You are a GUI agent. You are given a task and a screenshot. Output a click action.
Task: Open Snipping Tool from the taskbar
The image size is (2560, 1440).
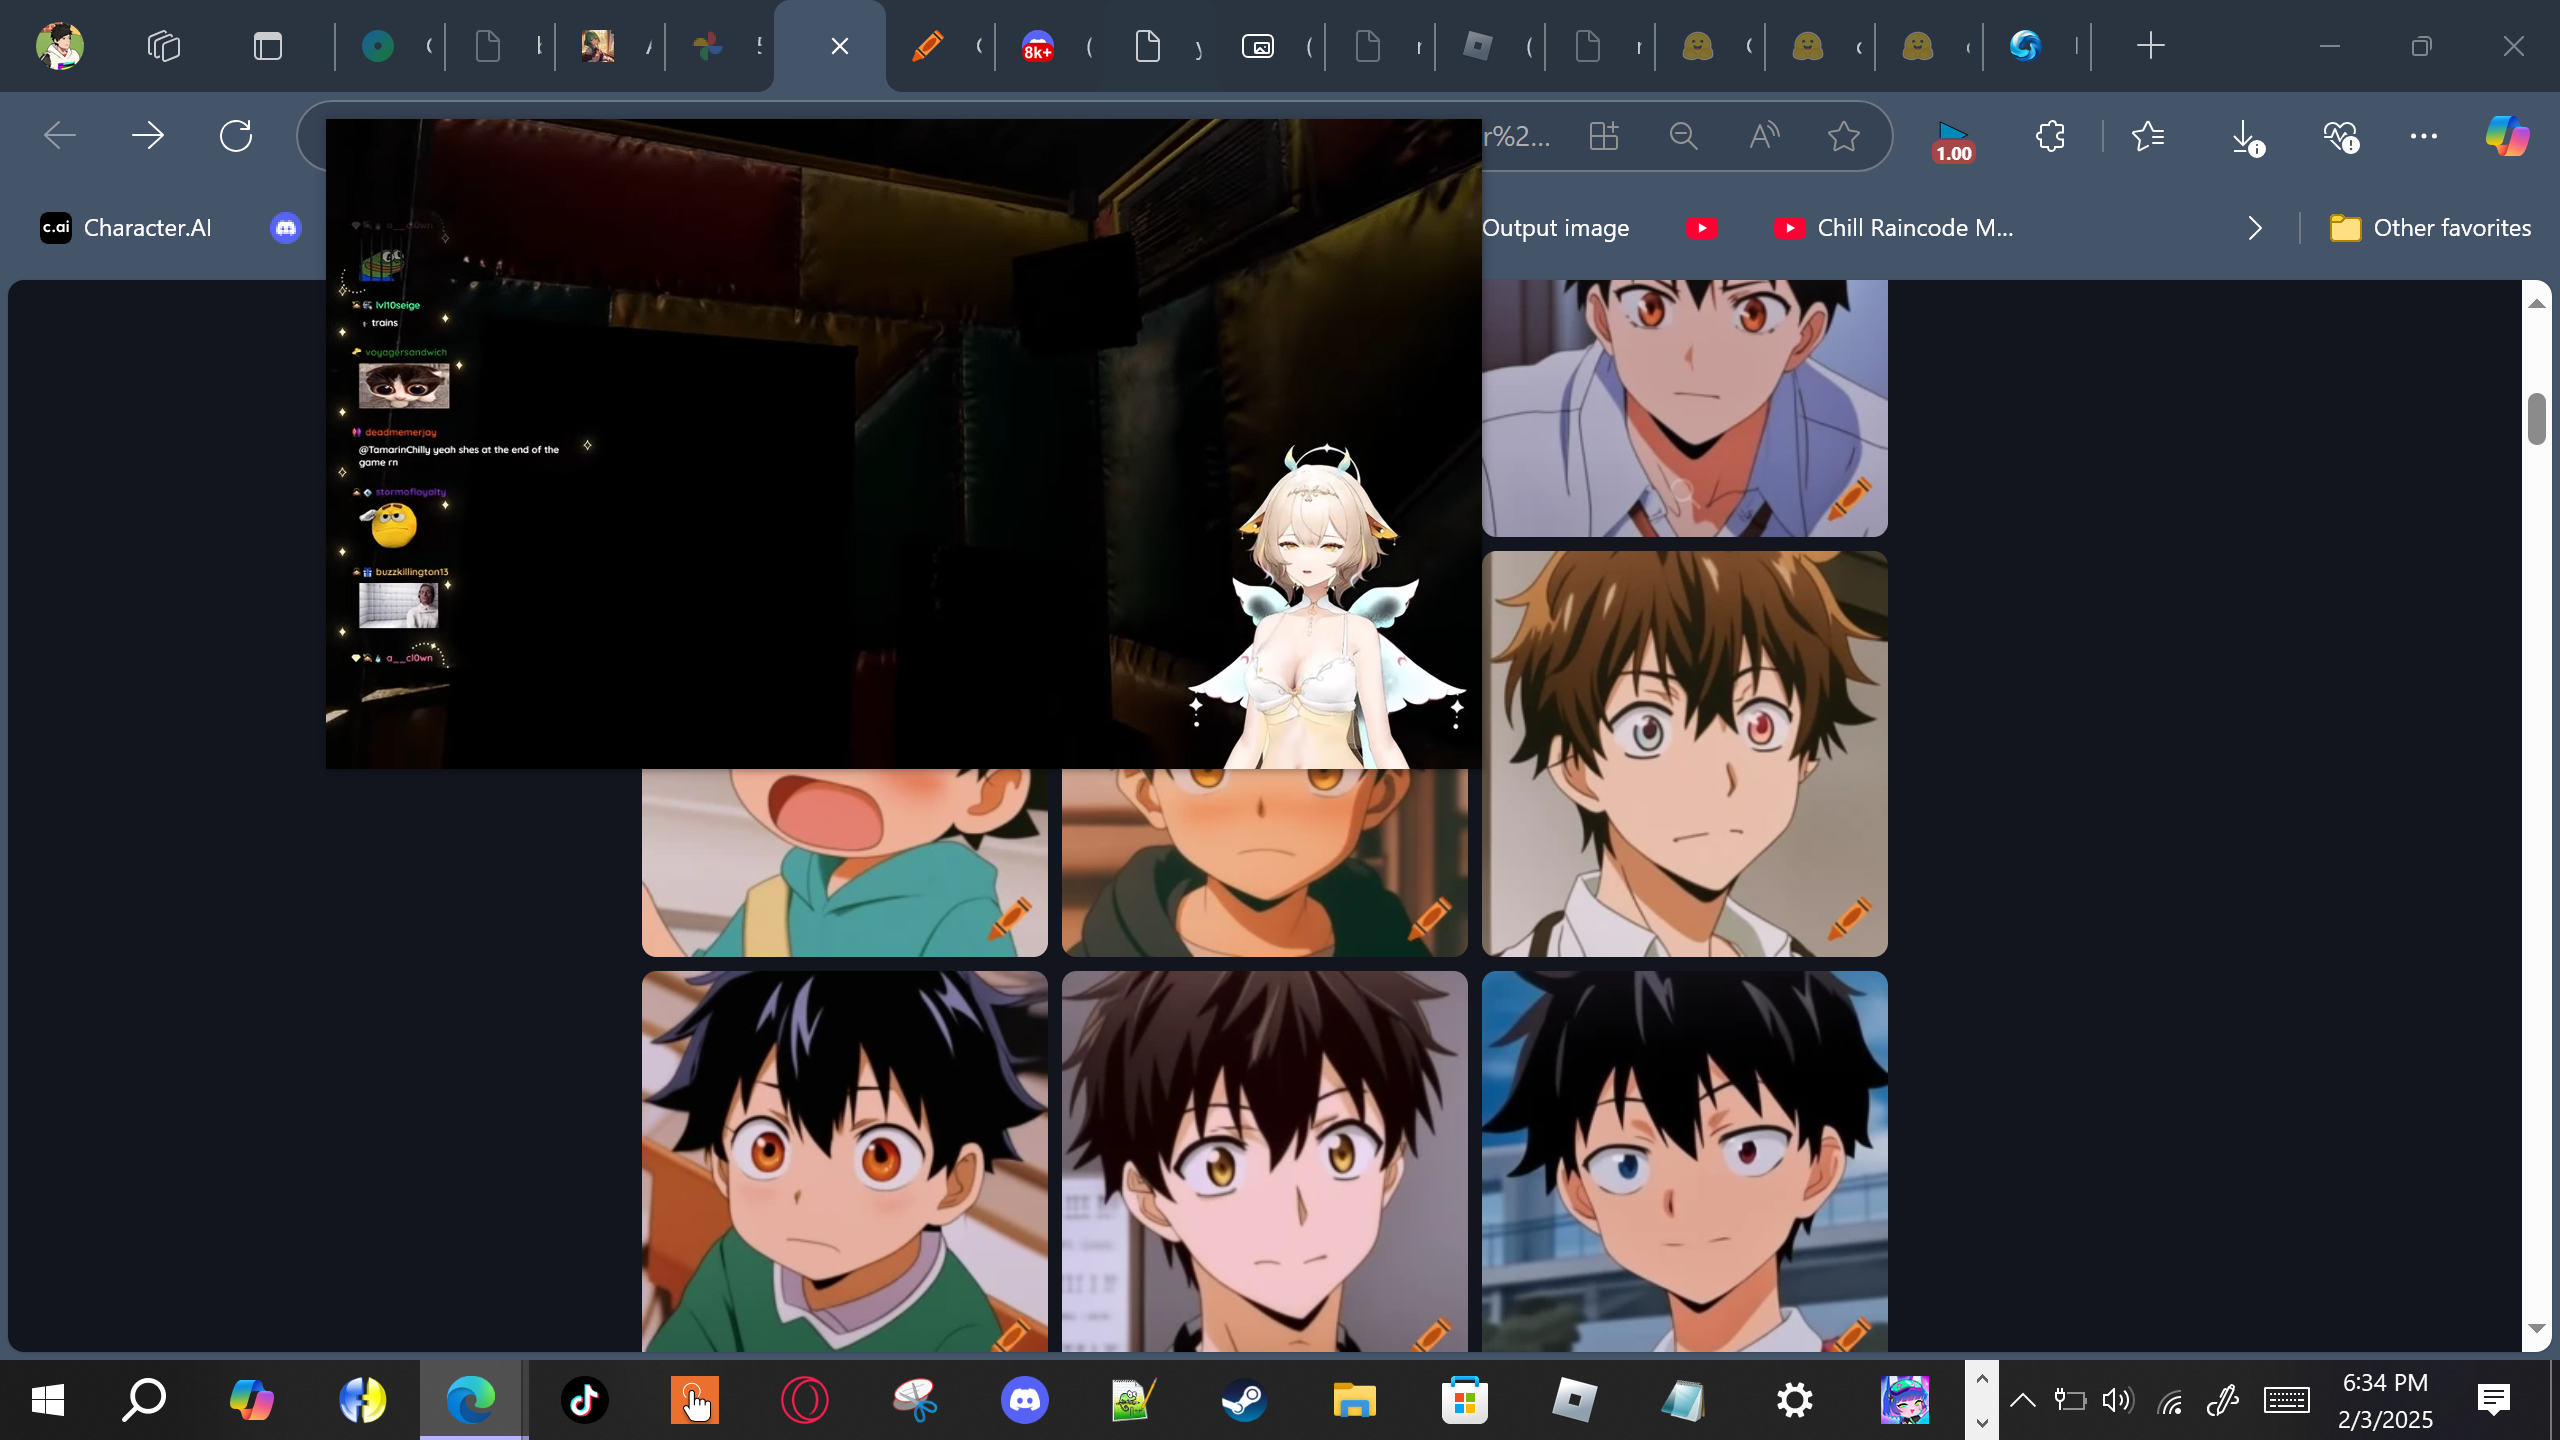point(915,1400)
